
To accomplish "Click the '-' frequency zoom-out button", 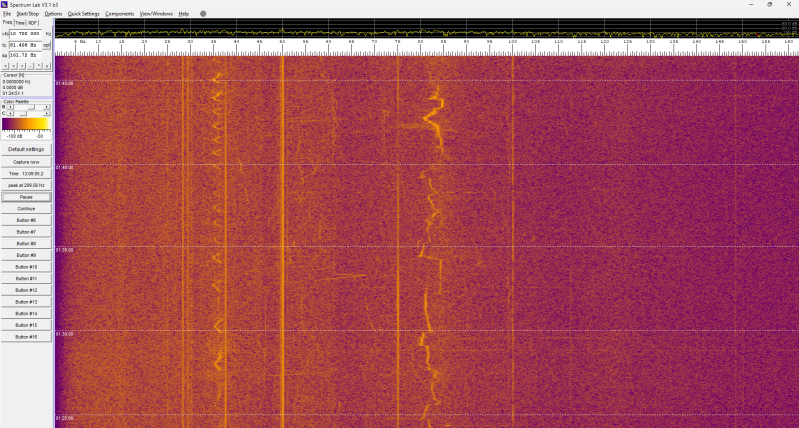I will coord(30,66).
